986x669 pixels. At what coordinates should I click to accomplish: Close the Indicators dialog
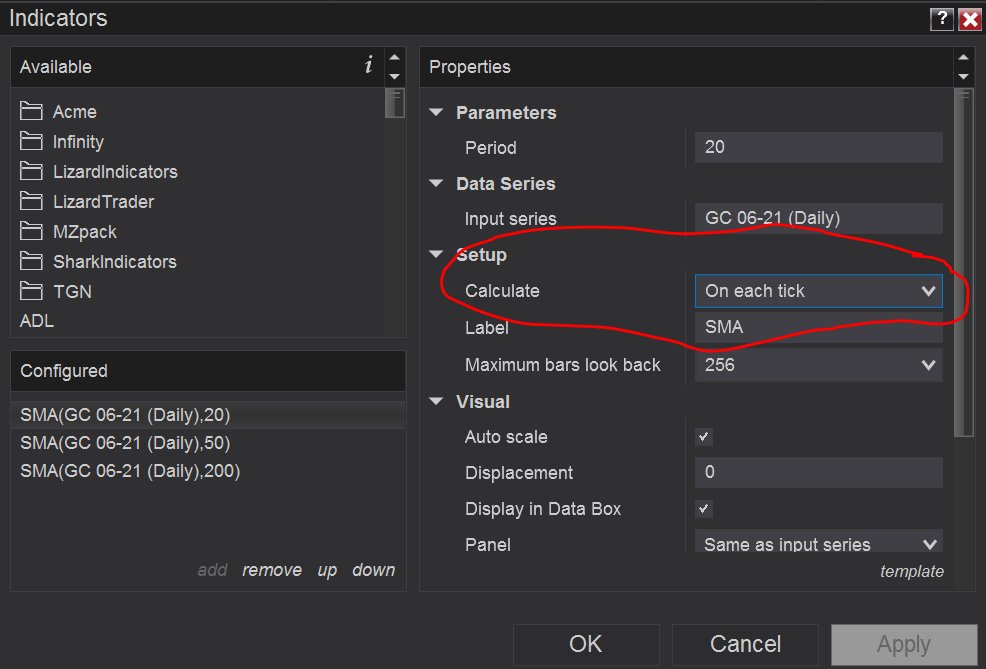(x=970, y=19)
